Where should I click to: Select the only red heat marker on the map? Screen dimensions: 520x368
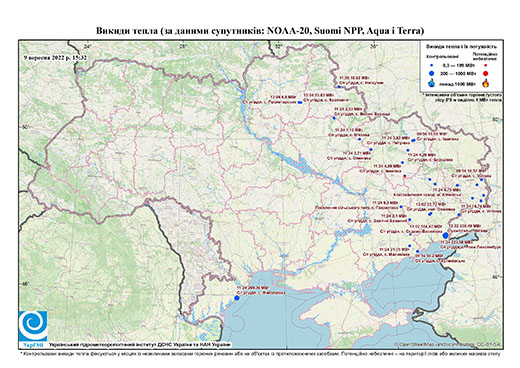coord(405,176)
